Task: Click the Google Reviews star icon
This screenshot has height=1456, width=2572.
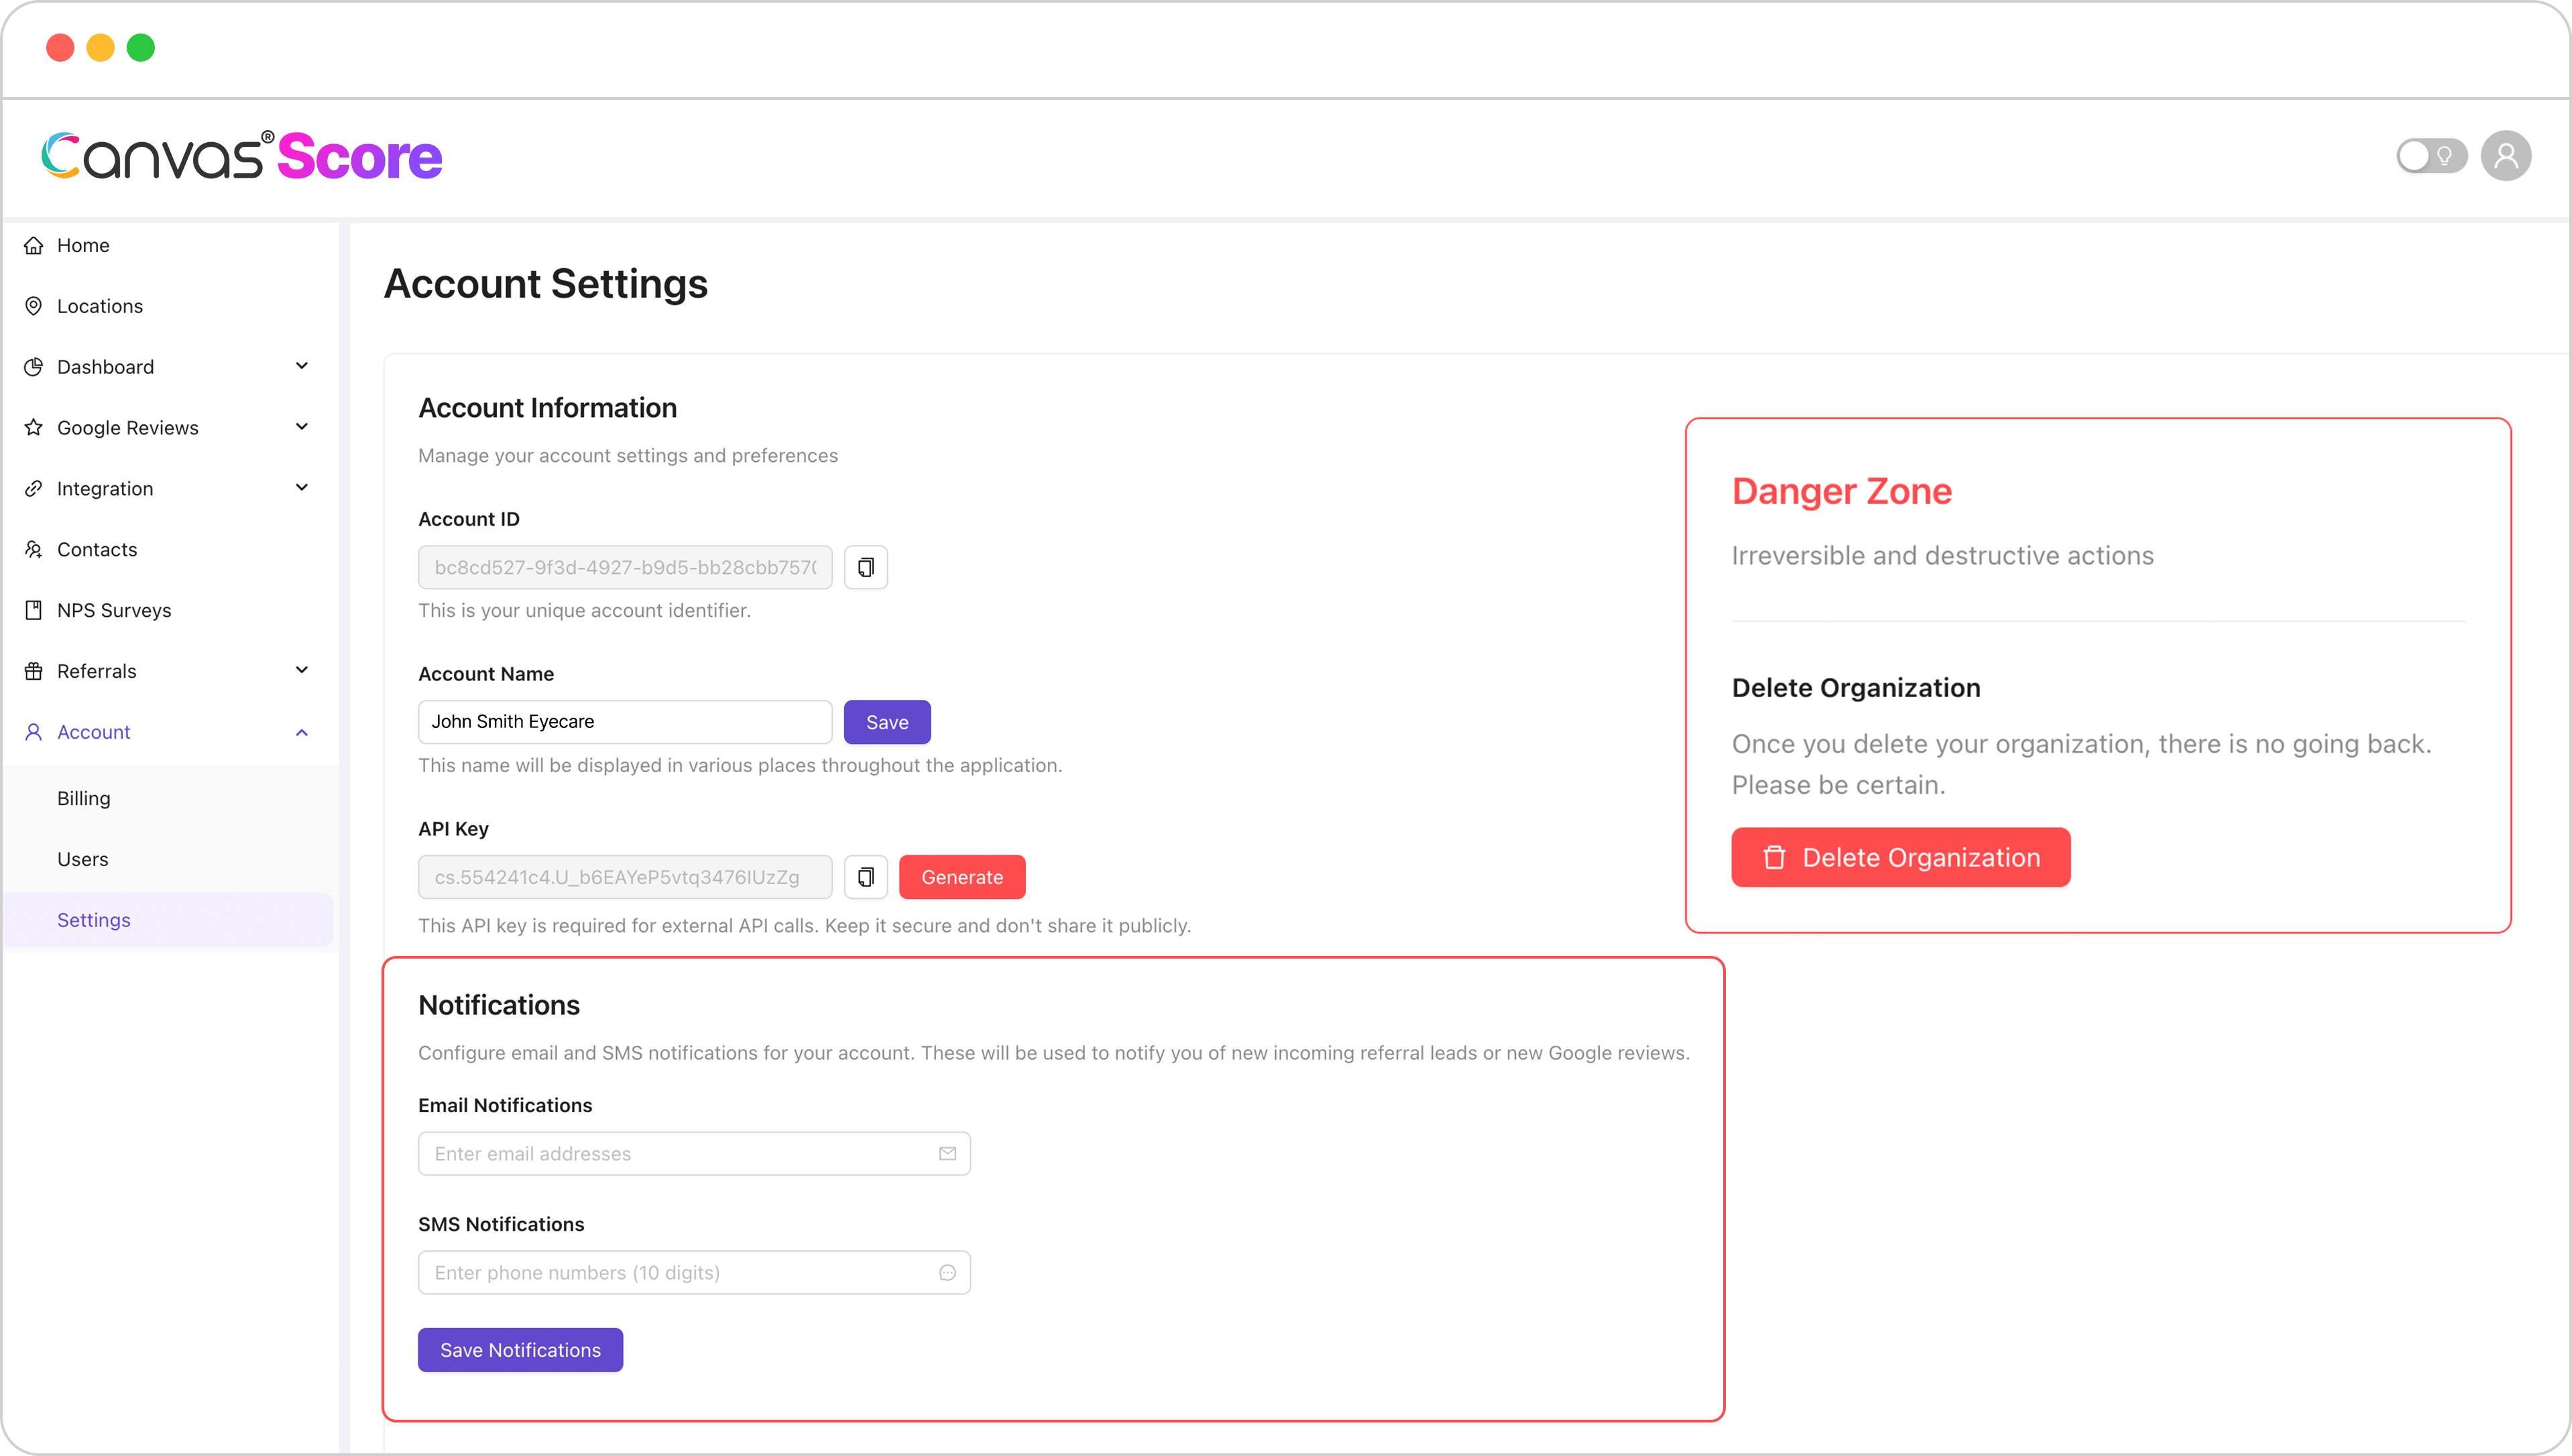Action: pyautogui.click(x=33, y=428)
